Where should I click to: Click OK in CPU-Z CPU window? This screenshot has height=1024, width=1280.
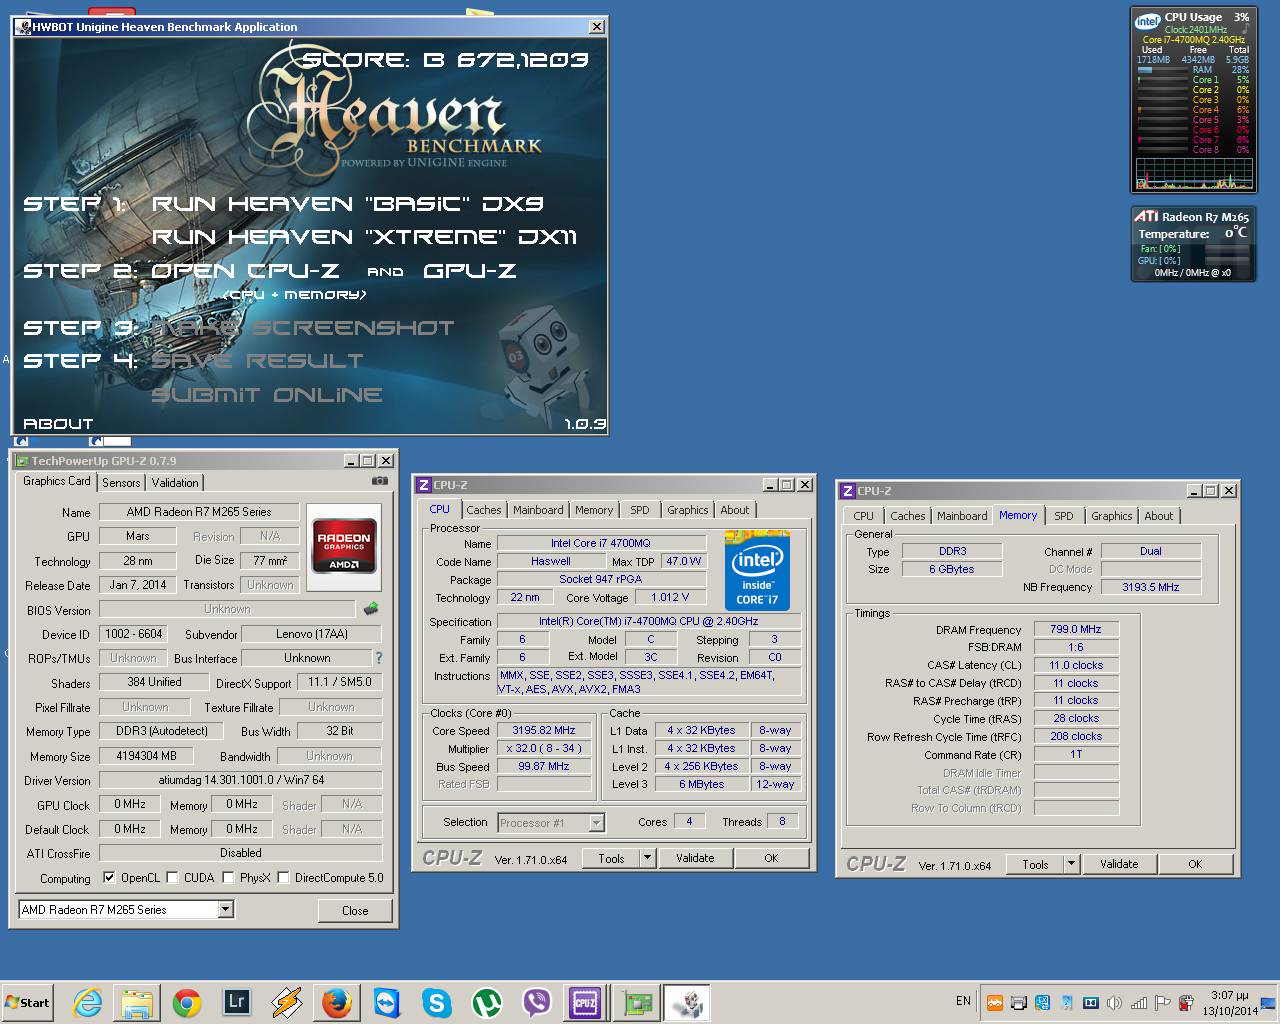pyautogui.click(x=771, y=858)
